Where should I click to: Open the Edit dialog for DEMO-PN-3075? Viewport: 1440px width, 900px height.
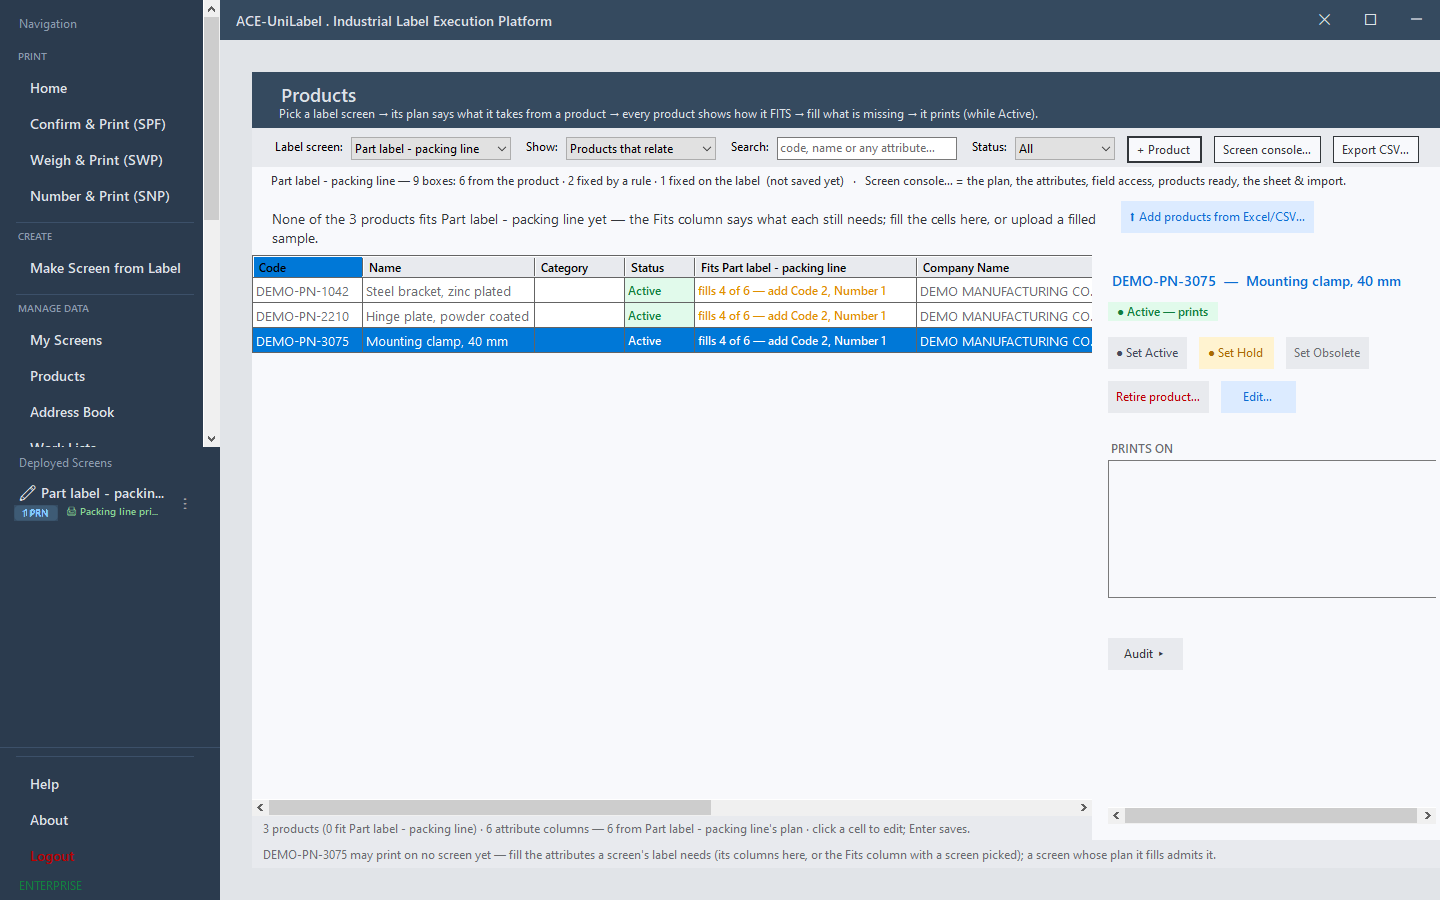click(x=1258, y=397)
